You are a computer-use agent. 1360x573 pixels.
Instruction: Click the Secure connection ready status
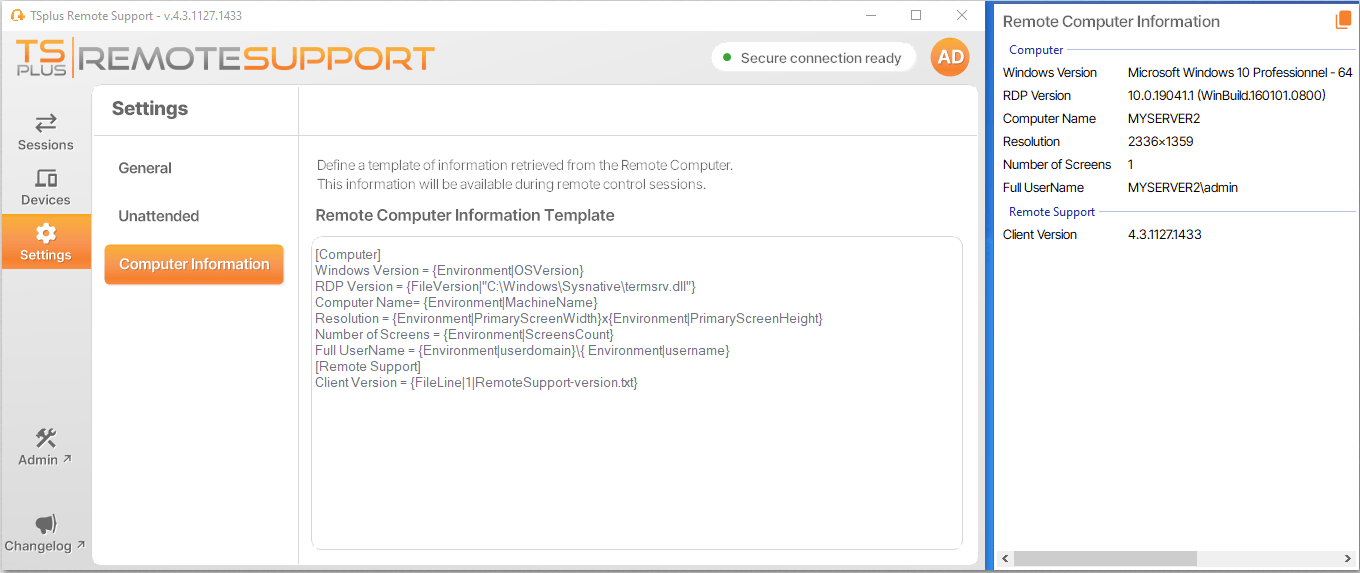(x=813, y=58)
